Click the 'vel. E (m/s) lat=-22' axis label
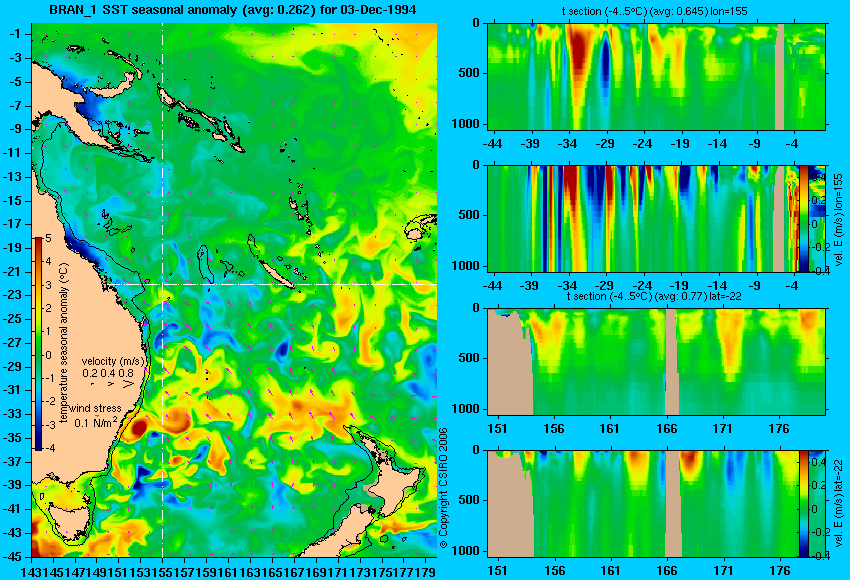This screenshot has height=580, width=850. (838, 505)
